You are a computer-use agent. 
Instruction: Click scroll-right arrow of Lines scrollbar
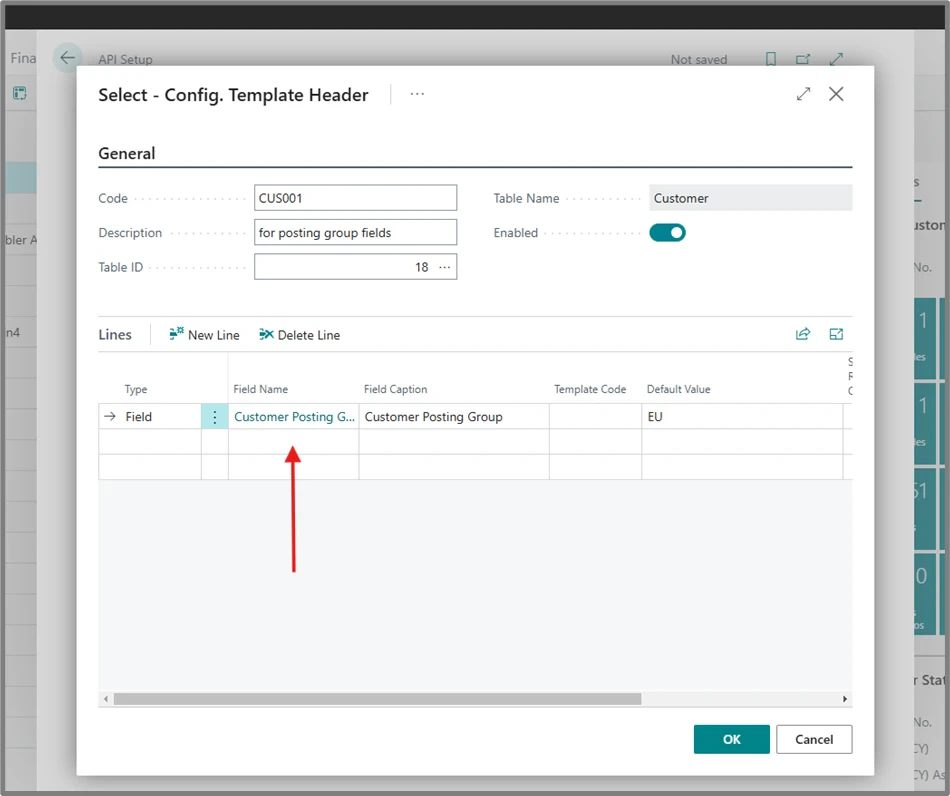[x=845, y=699]
